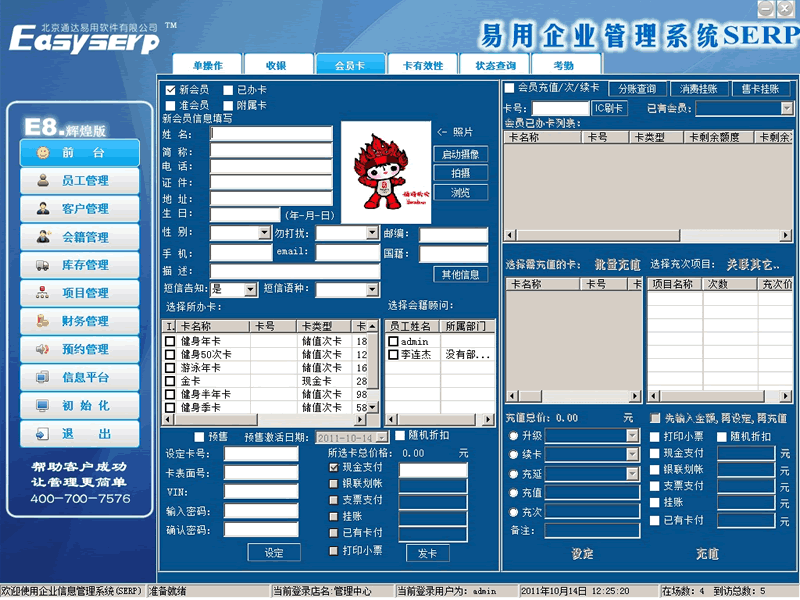Click the 消费挂账 button

click(x=699, y=89)
